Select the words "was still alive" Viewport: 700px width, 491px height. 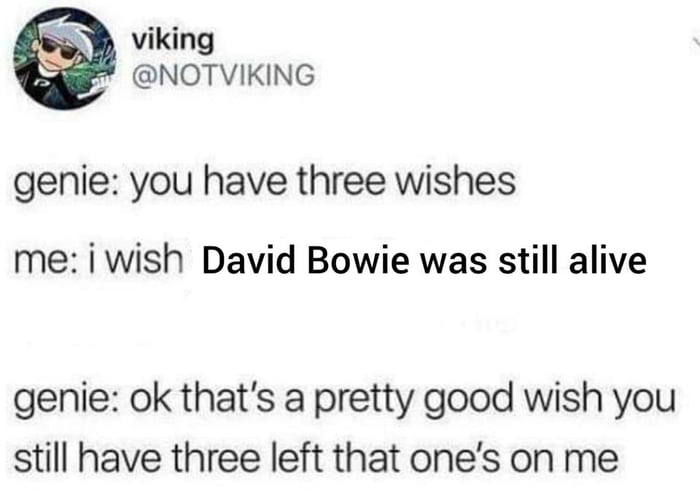[534, 261]
